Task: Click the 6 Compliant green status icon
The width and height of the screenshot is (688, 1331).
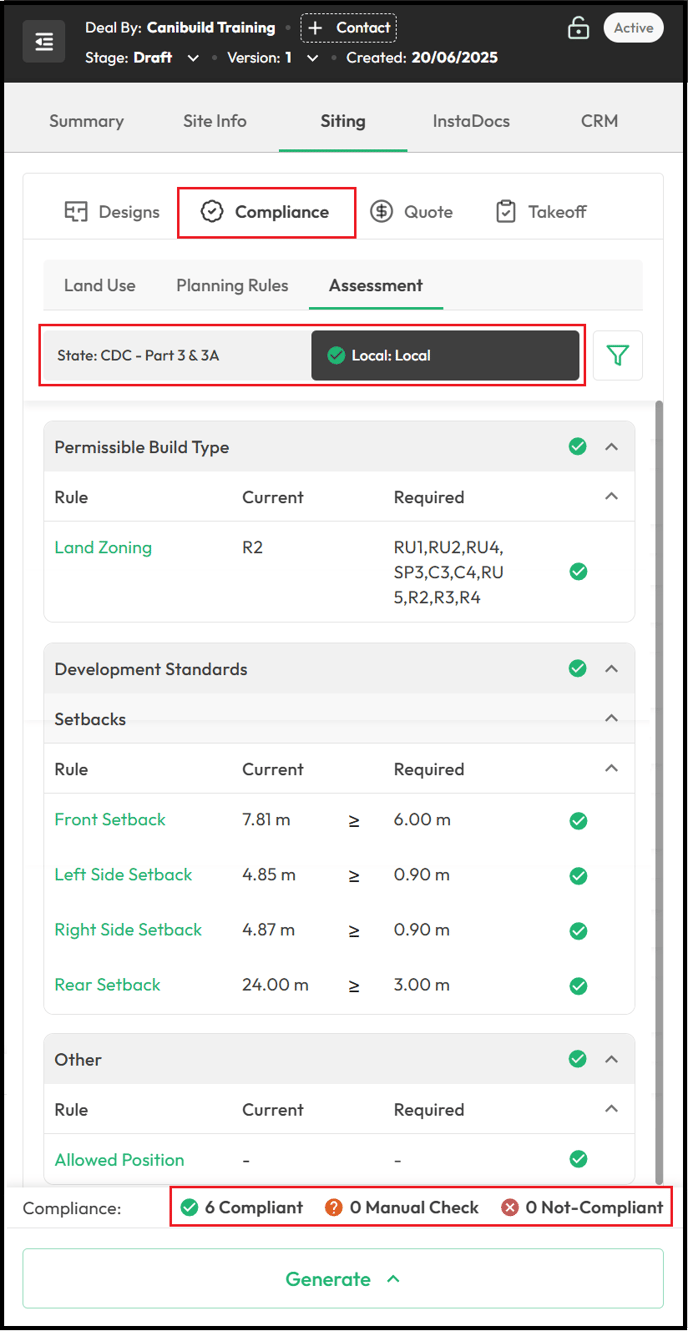Action: [189, 1208]
